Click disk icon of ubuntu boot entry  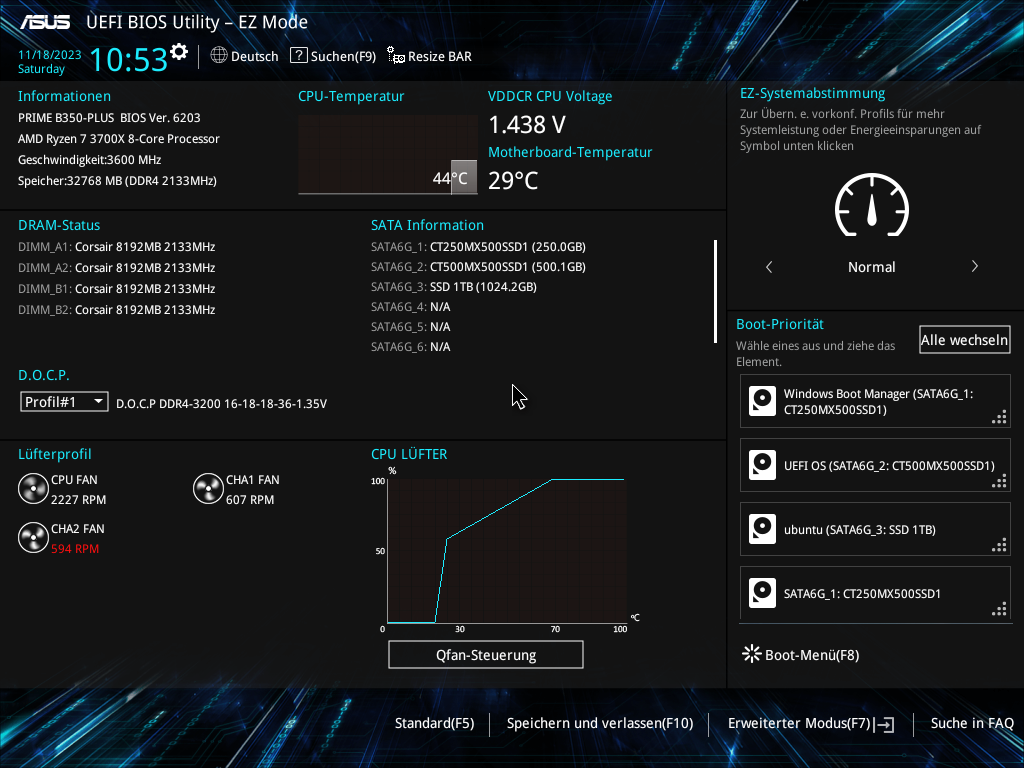click(x=762, y=529)
